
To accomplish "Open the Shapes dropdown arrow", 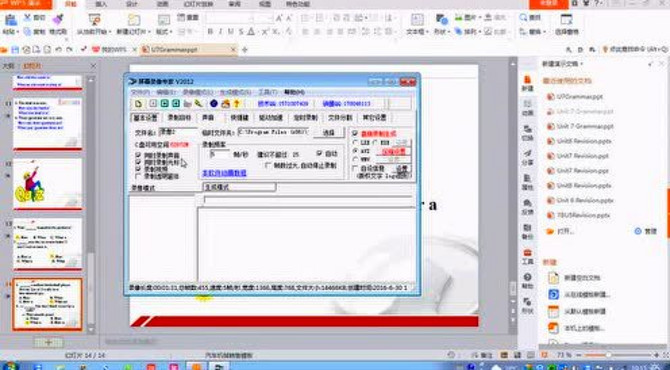I will pos(449,32).
